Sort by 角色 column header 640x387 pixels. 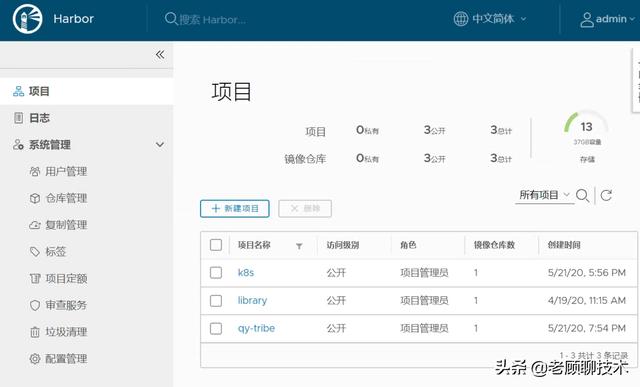(408, 245)
